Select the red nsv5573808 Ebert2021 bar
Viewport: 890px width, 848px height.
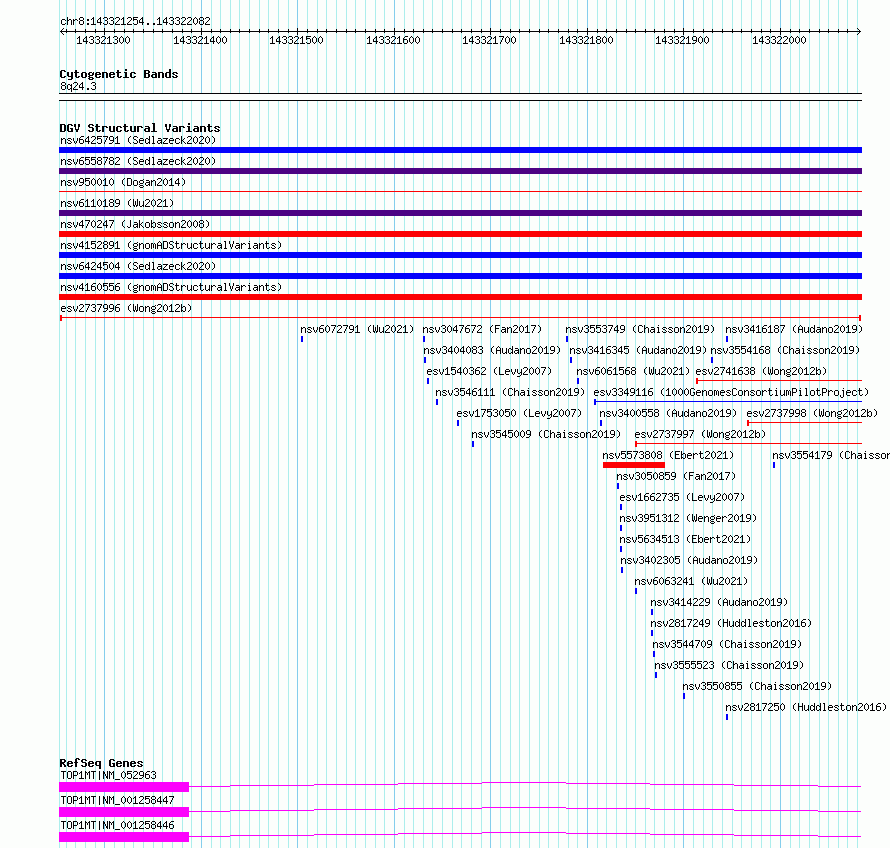633,465
